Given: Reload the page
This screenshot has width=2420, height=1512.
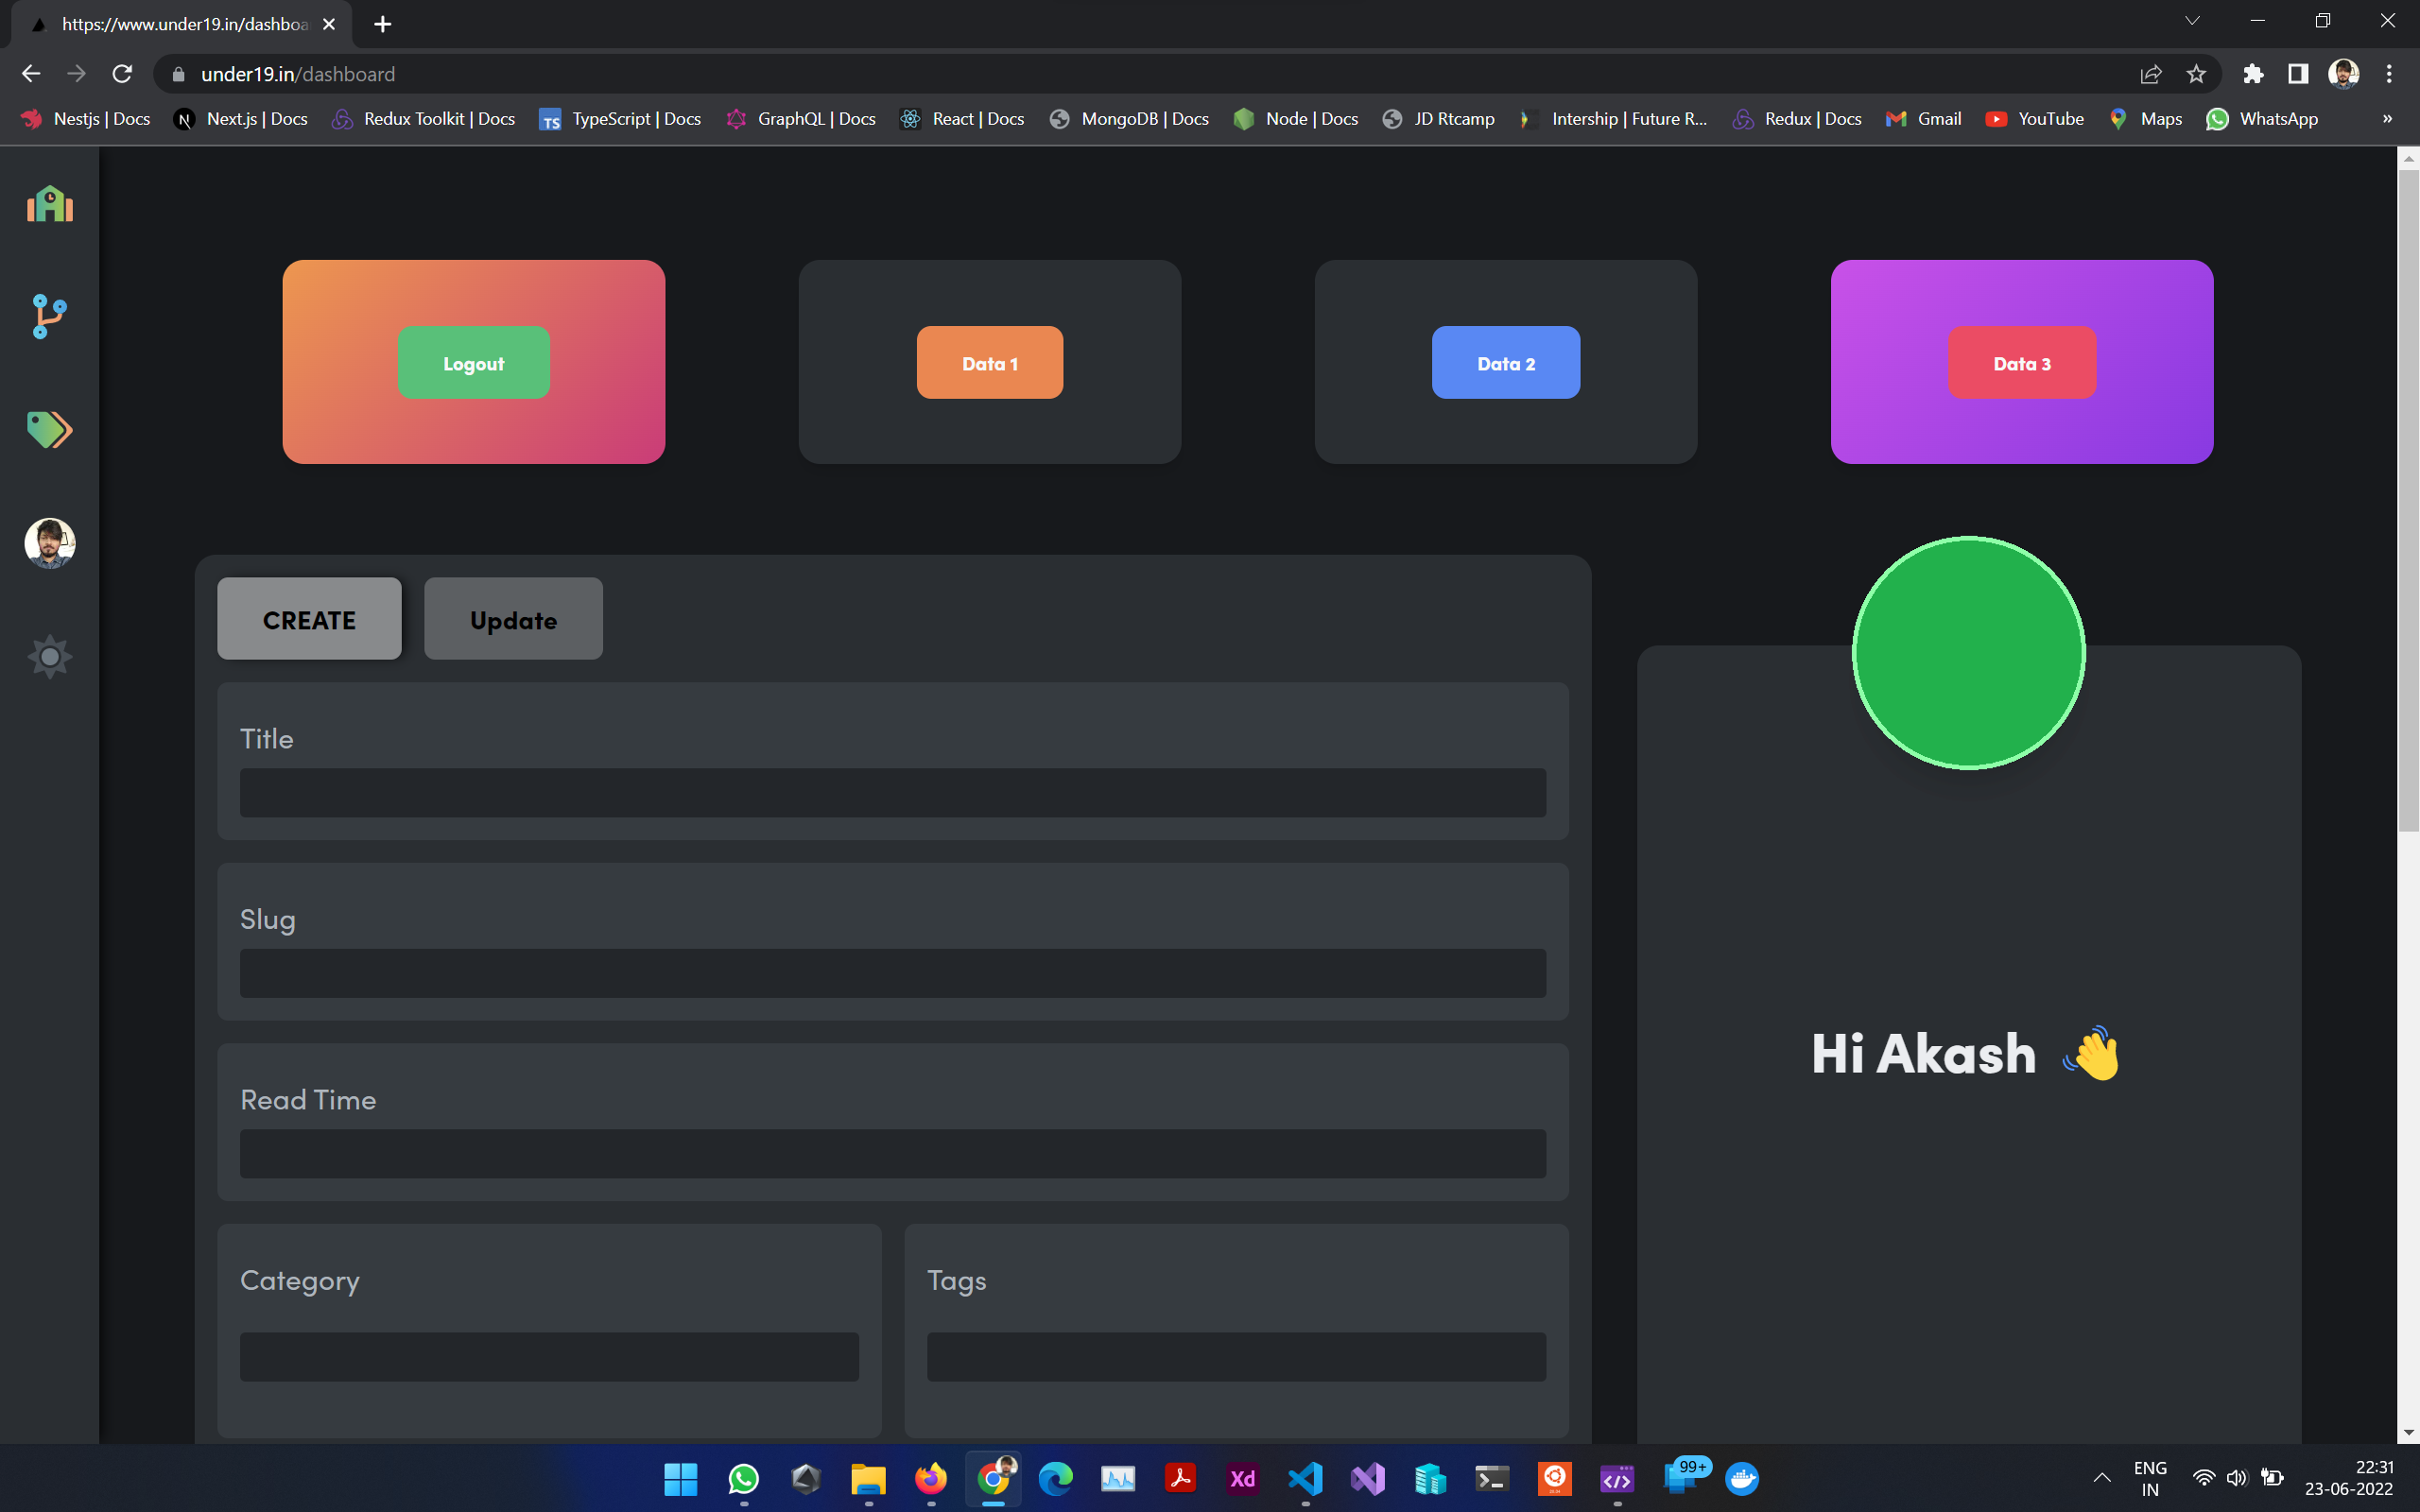Looking at the screenshot, I should (122, 74).
